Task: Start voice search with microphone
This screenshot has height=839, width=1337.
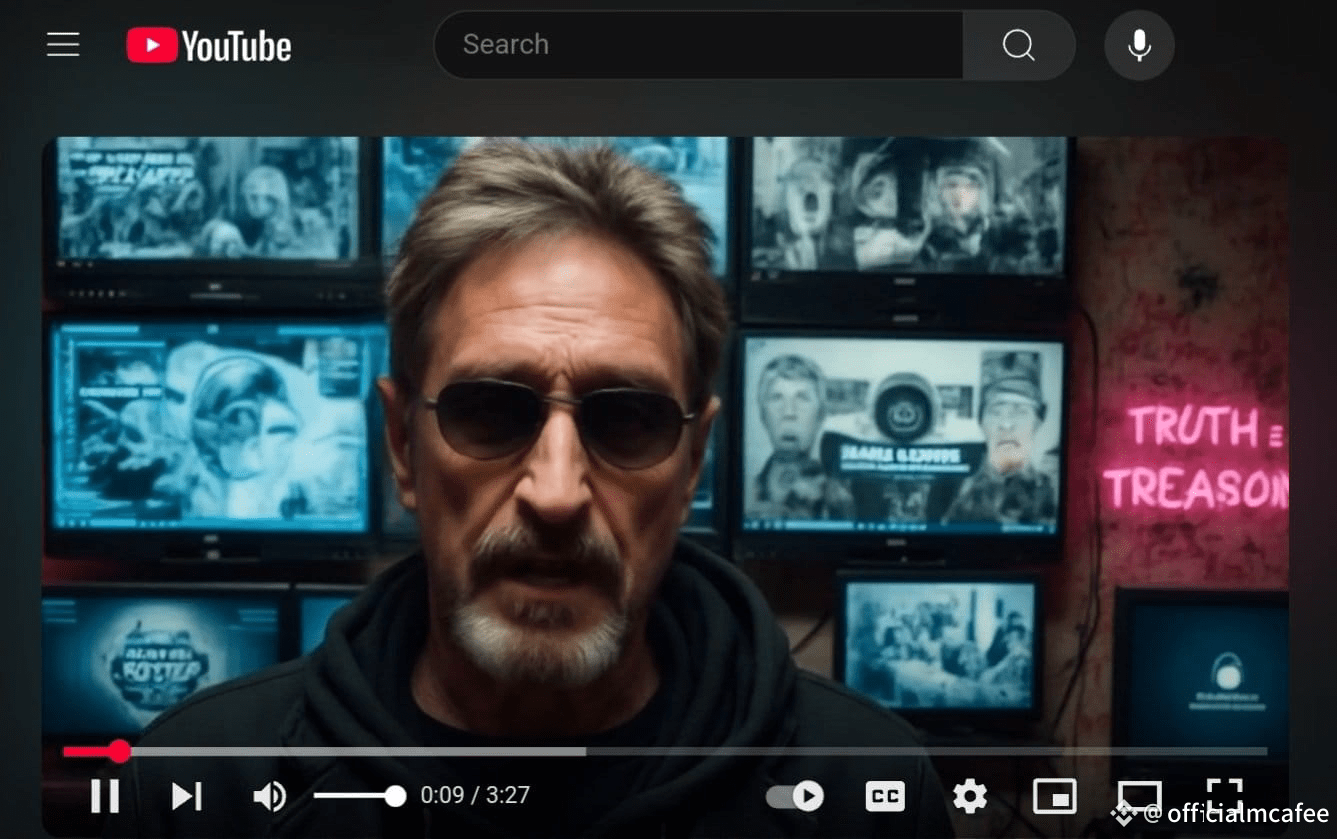Action: (x=1139, y=45)
